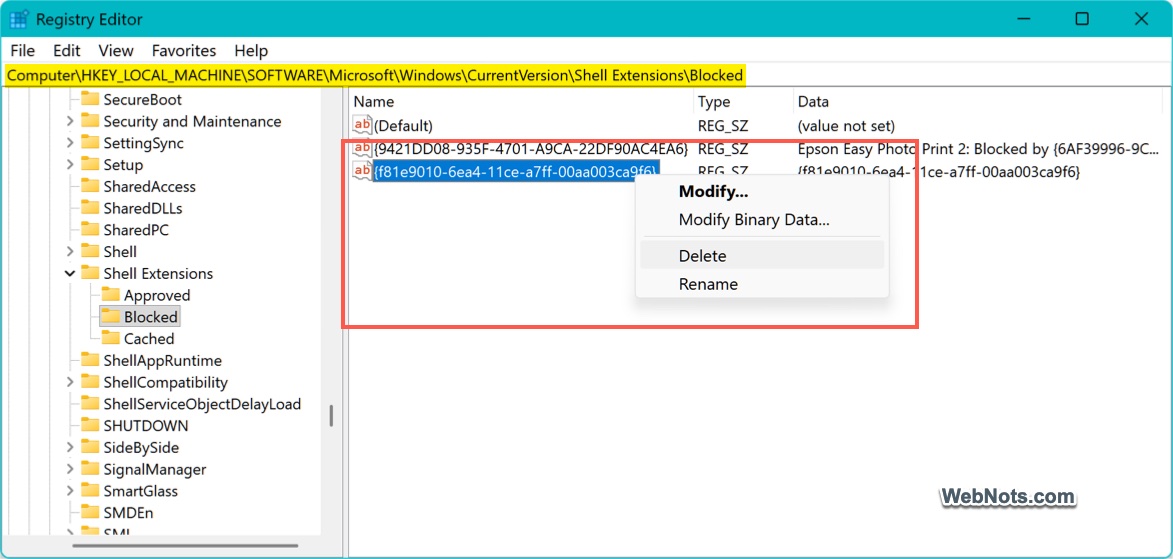Click the tree pane vertical scrollbar thumb
This screenshot has height=559, width=1173.
(x=331, y=415)
